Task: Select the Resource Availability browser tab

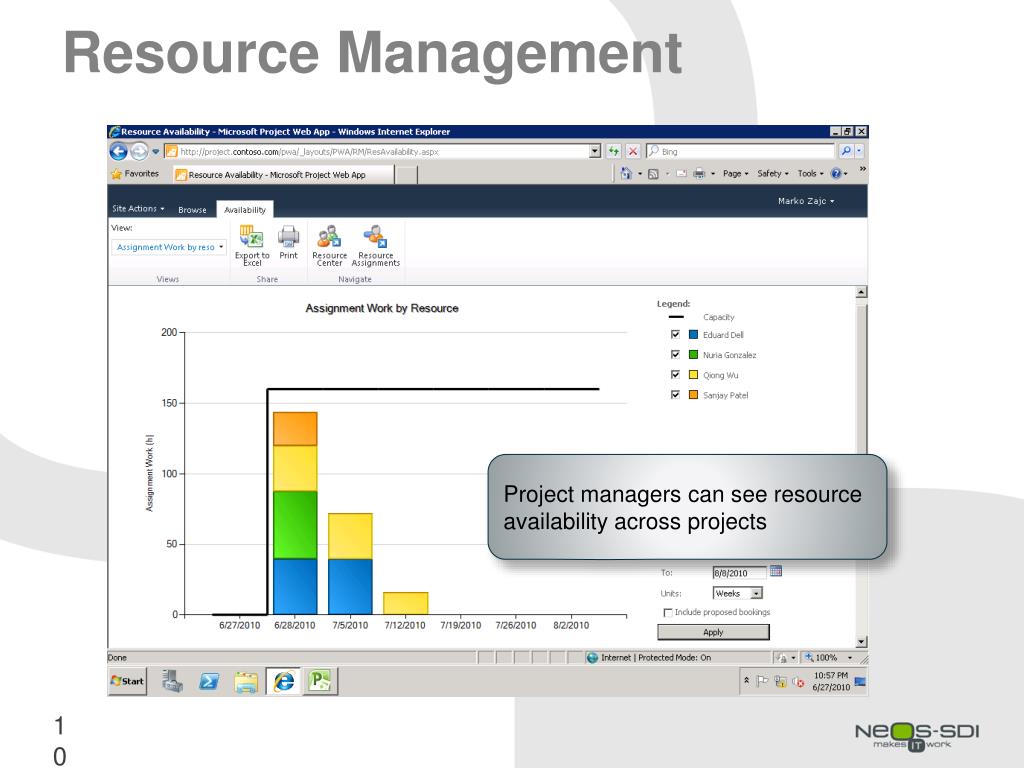Action: (283, 174)
